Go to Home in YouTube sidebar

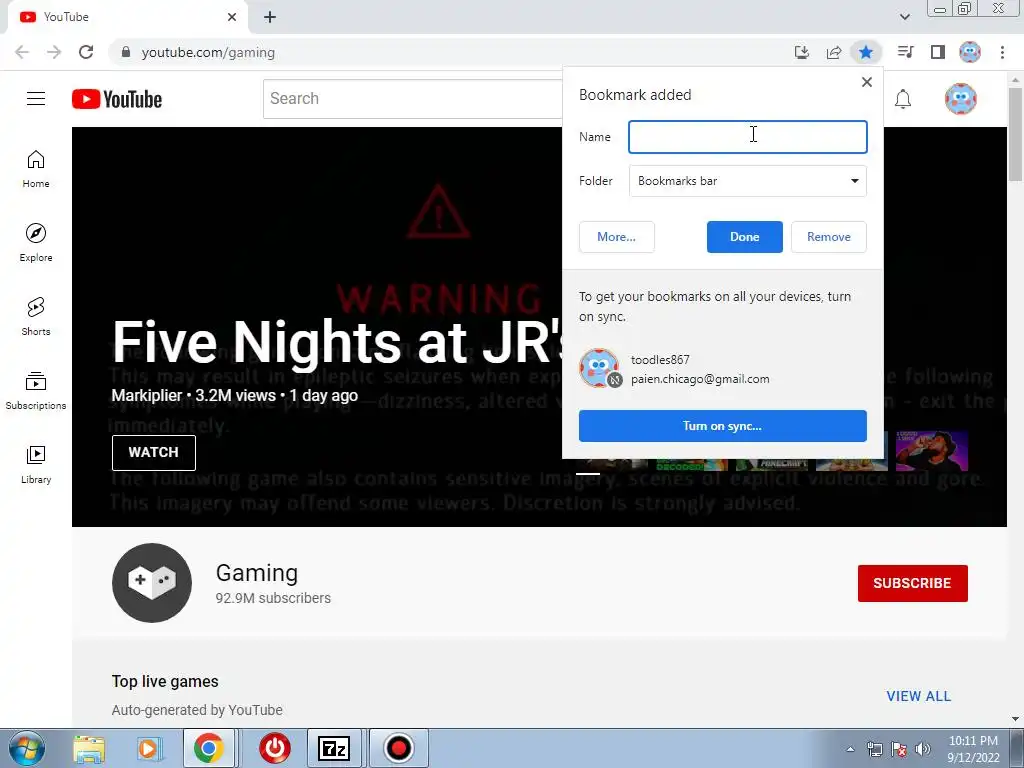(x=36, y=169)
